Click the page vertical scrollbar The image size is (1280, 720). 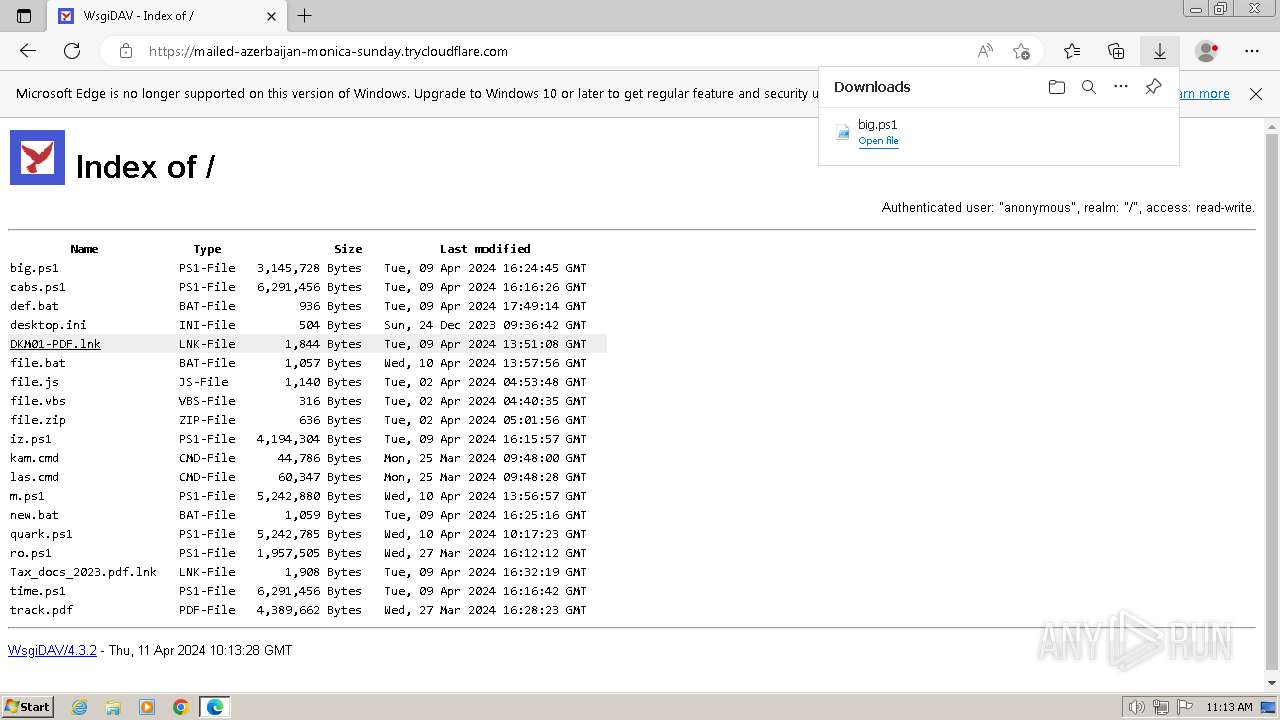[1272, 403]
